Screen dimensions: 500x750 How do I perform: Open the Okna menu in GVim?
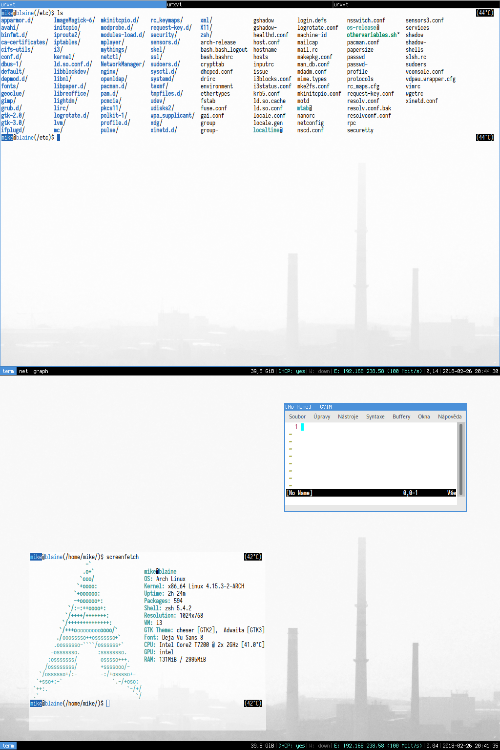tap(424, 417)
